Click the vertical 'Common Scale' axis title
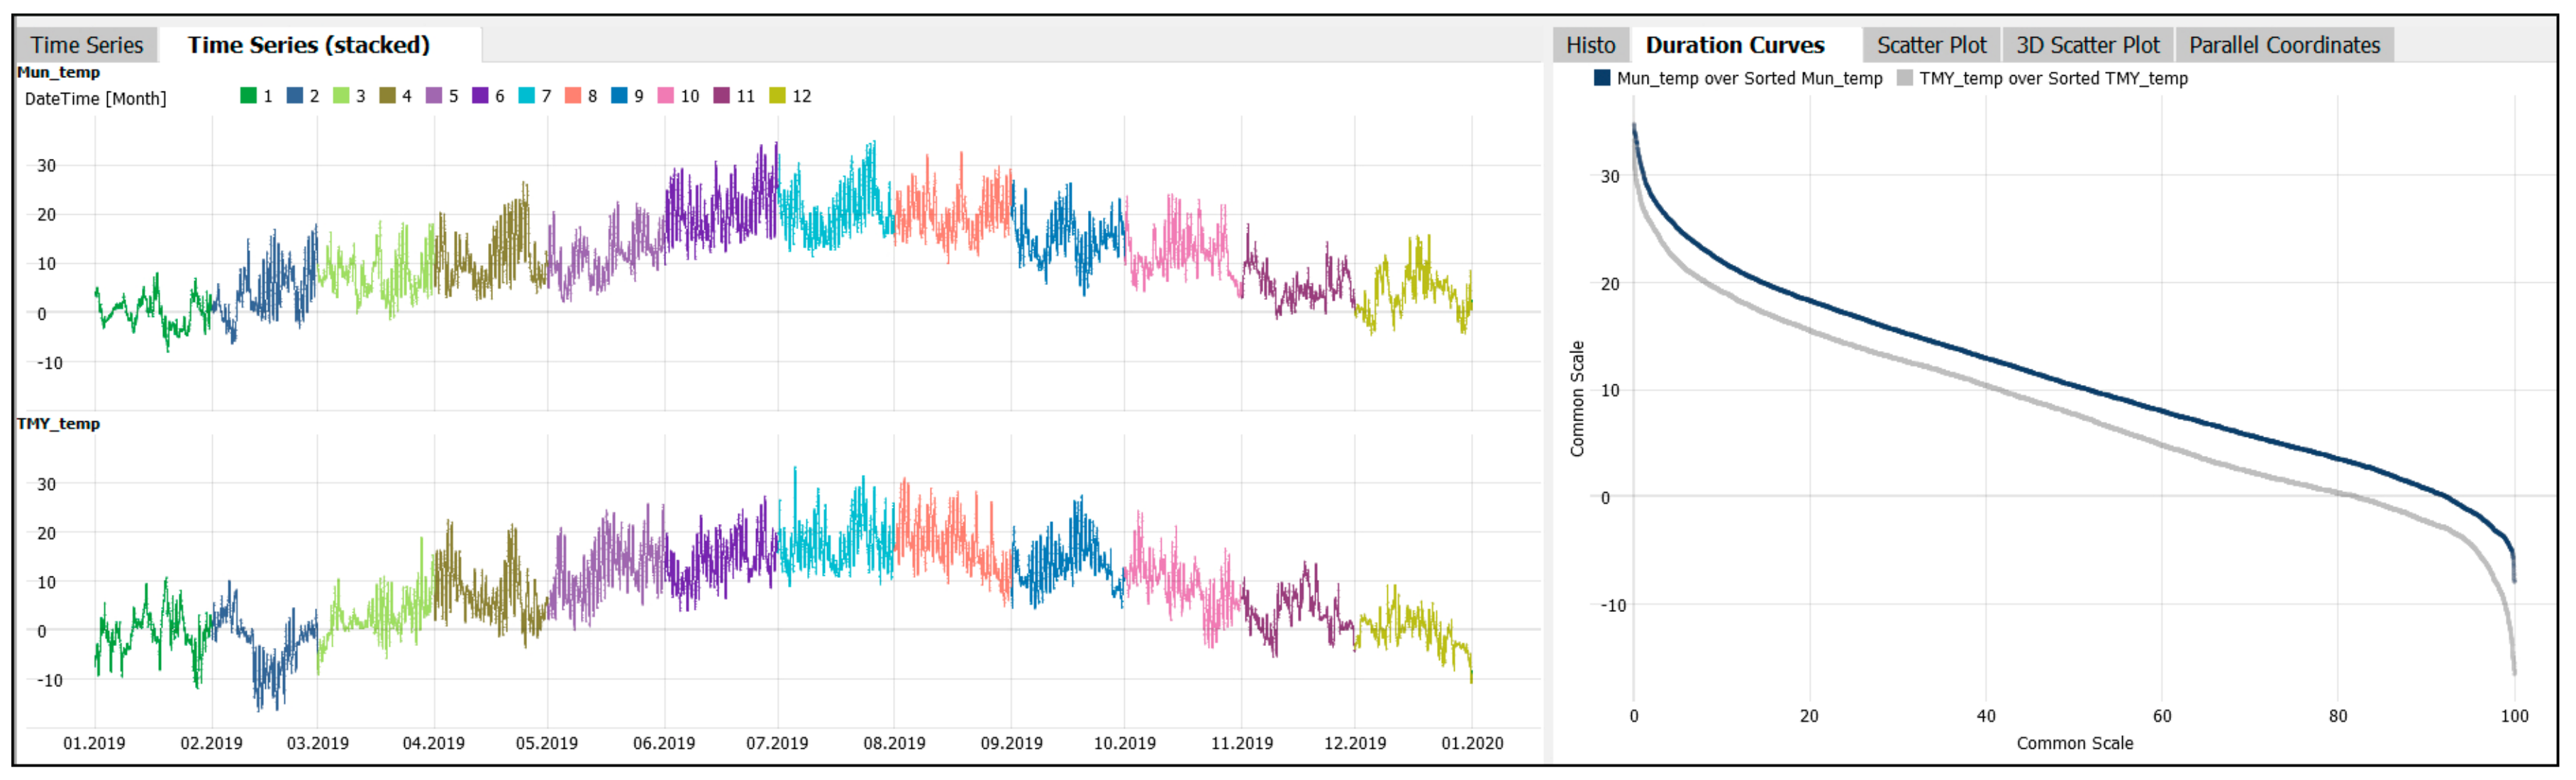 1577,399
